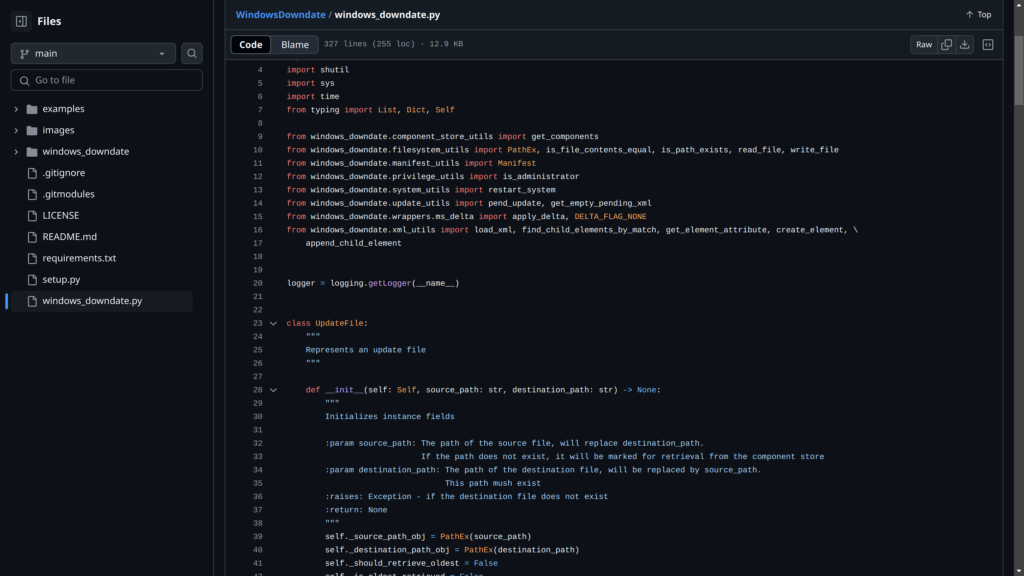Jump to Top of the file
Screen dimensions: 1024x576
coord(978,15)
